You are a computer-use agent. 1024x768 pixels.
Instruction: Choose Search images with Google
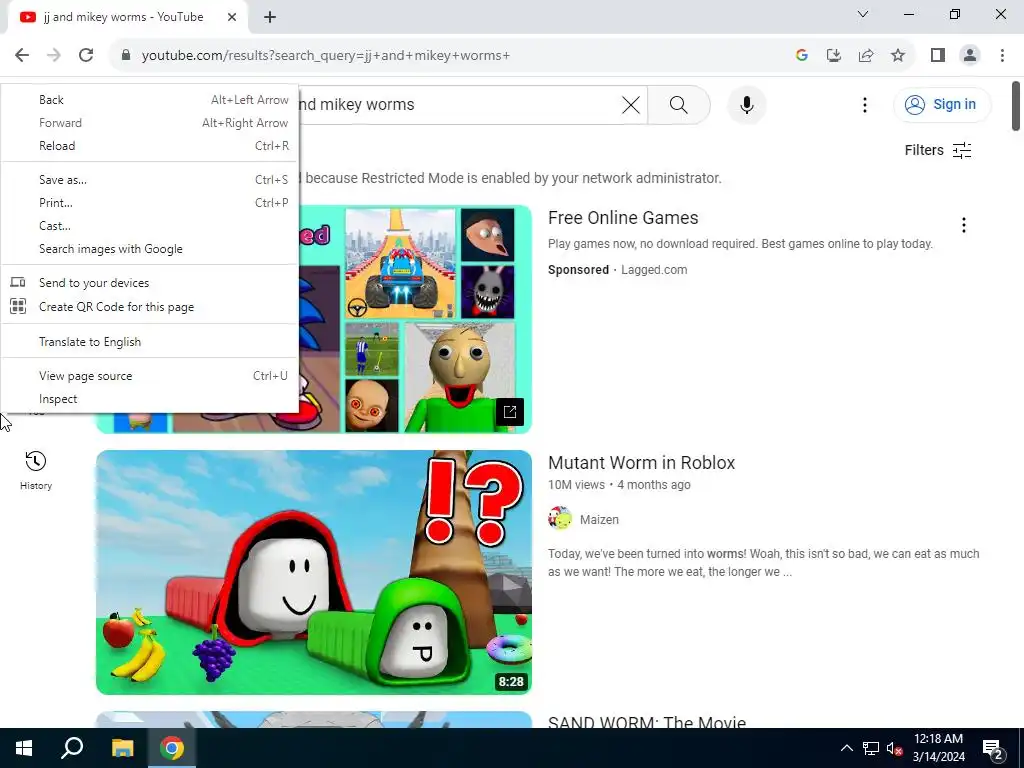pos(150,249)
